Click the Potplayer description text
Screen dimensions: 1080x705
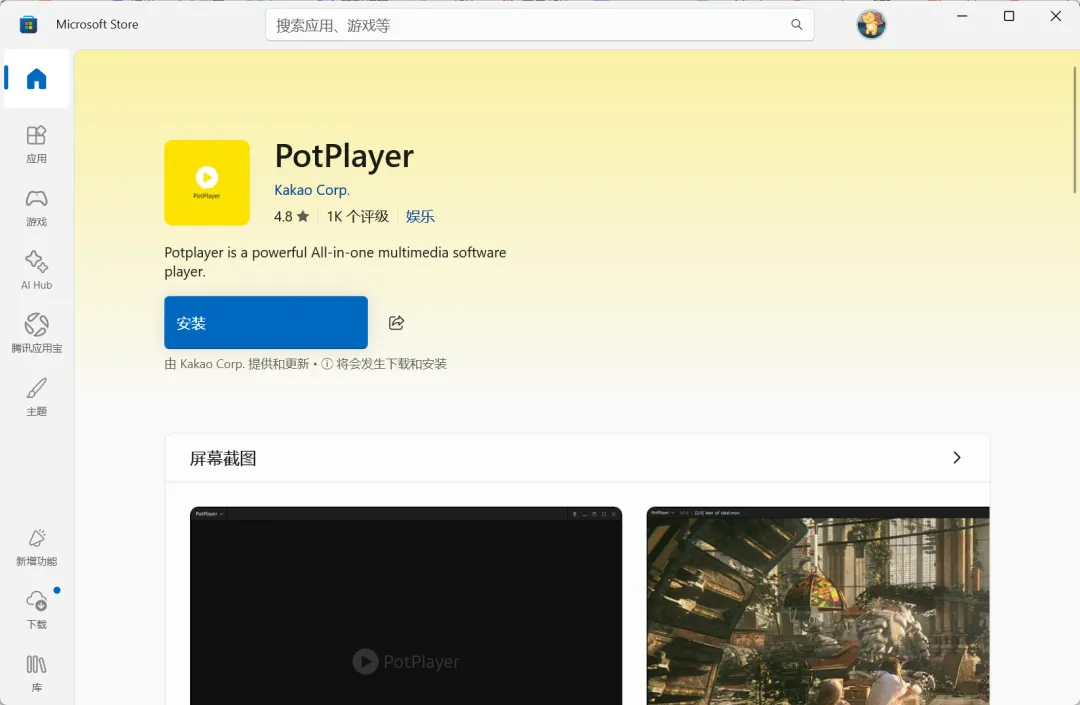[335, 262]
